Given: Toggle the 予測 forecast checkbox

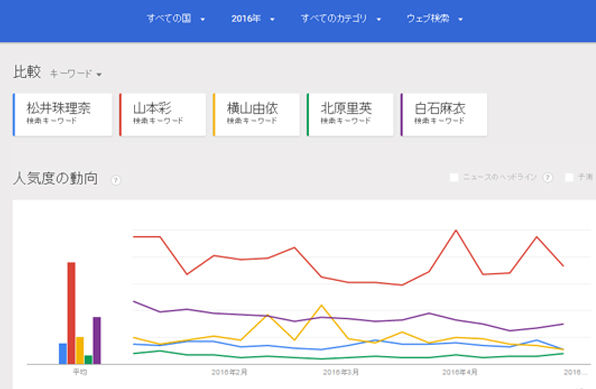Looking at the screenshot, I should (x=569, y=178).
